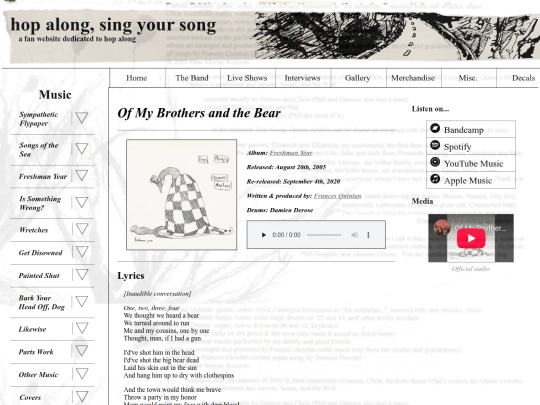Open the audio player's more options menu
Viewport: 540px width, 405px height.
click(x=368, y=235)
